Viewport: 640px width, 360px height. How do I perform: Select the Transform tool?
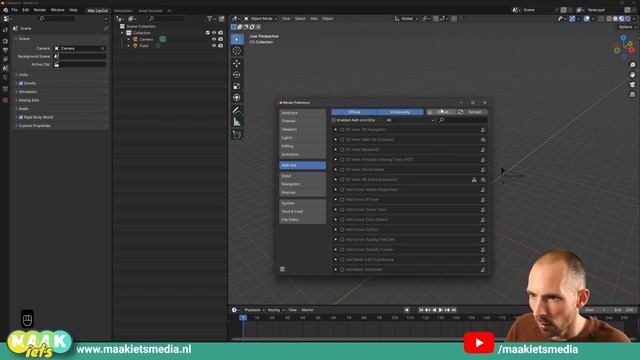(x=237, y=98)
